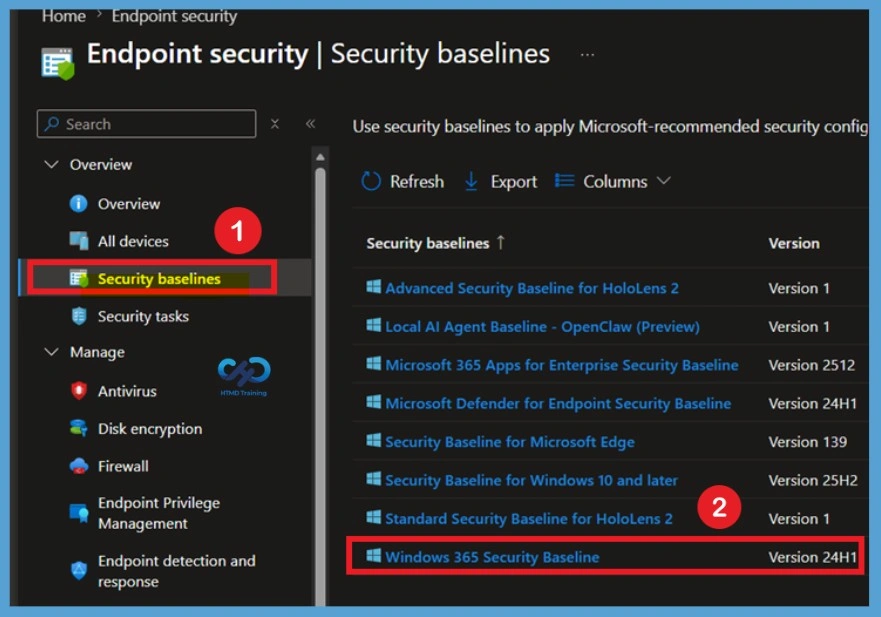Screen dimensions: 881x617
Task: Collapse the Manage section chevron
Action: coord(51,352)
